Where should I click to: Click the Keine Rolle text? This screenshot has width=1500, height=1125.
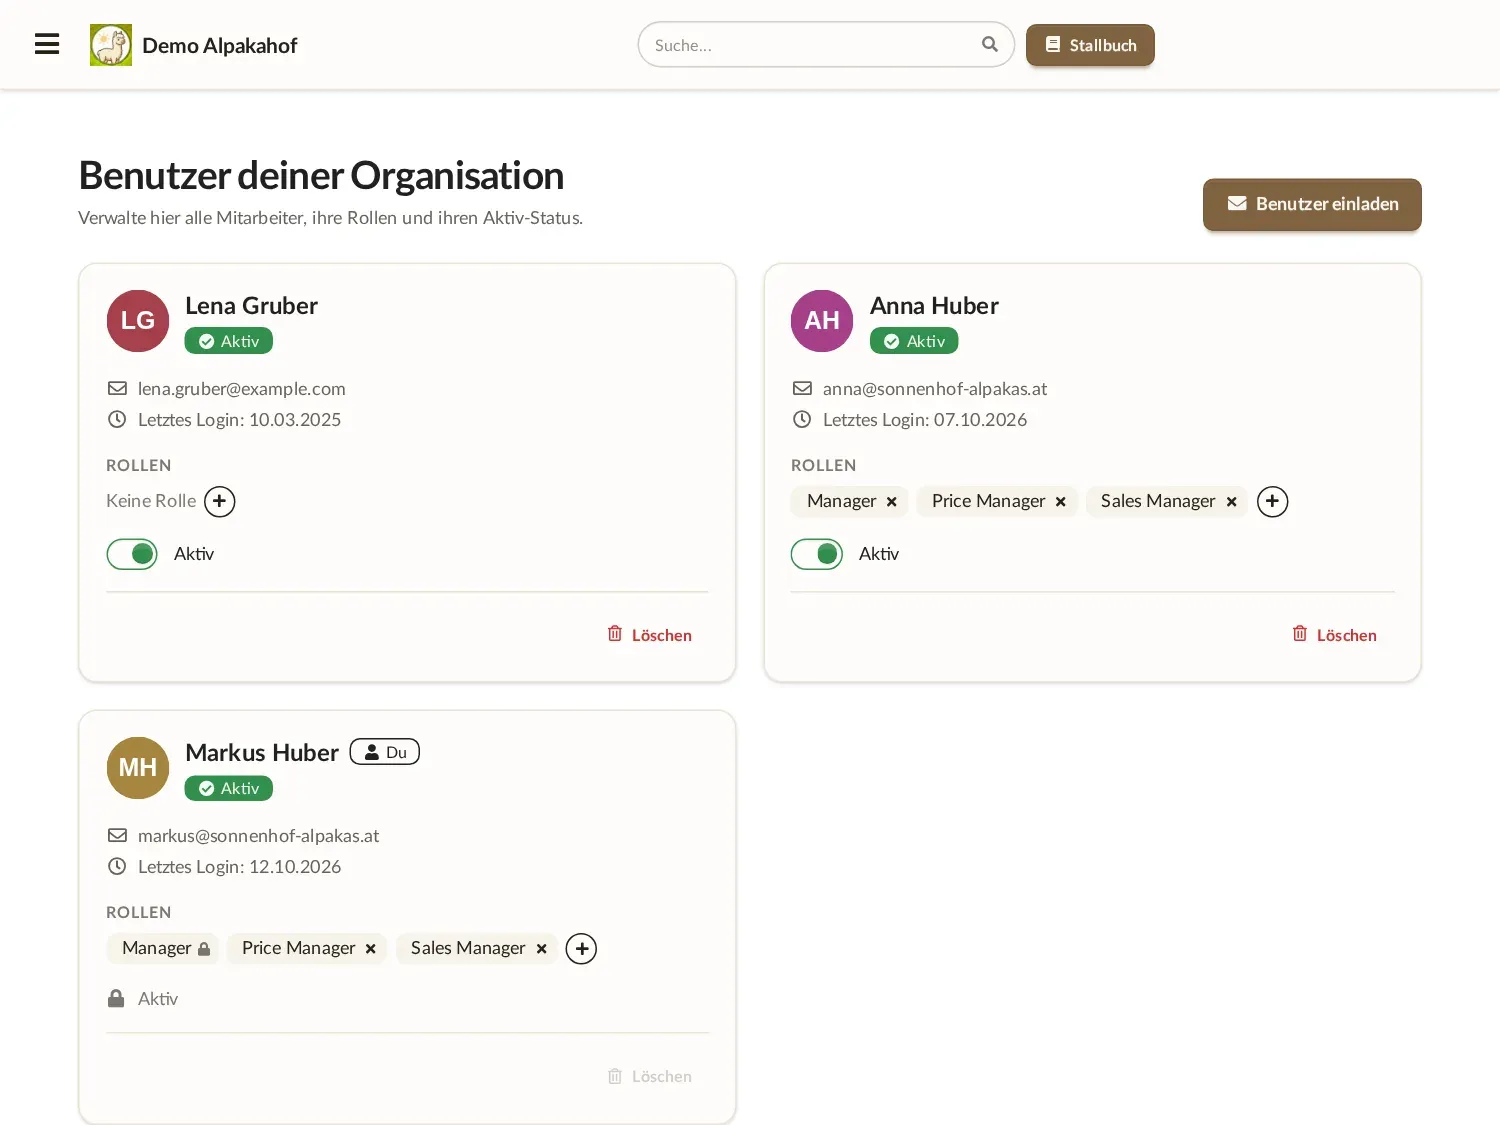pos(151,501)
